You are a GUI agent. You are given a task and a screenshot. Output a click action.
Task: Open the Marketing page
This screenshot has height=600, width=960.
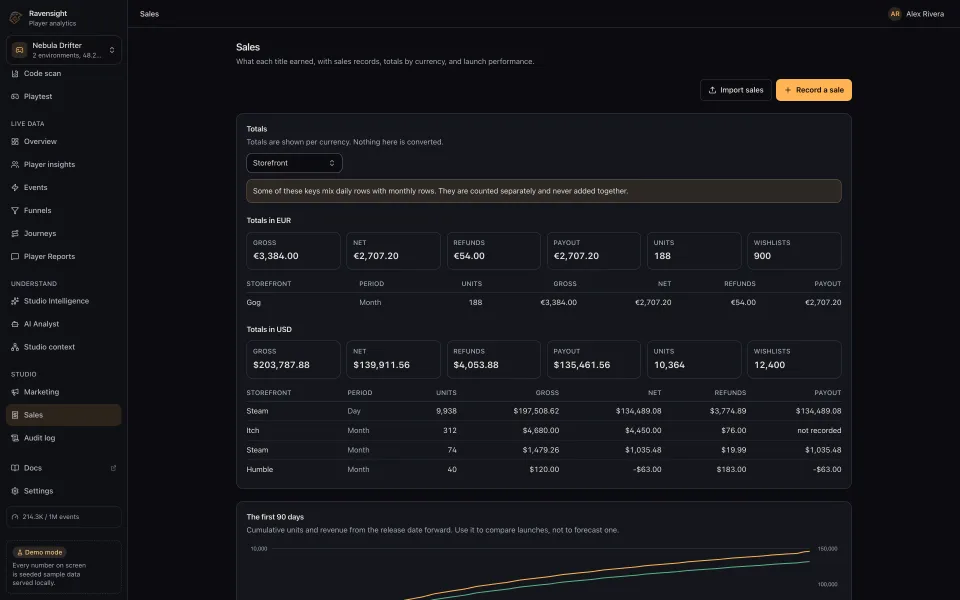[64, 392]
